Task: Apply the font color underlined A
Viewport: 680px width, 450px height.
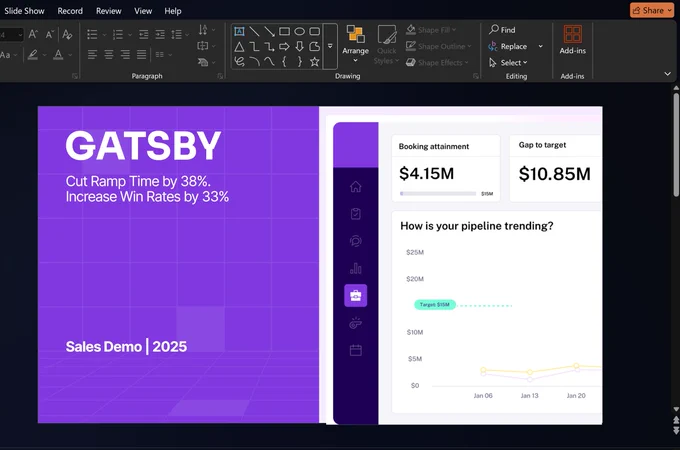Action: coord(58,55)
